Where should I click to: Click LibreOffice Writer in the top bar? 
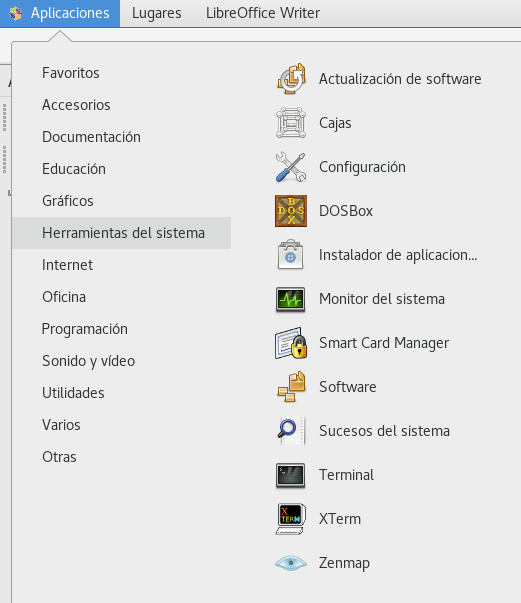coord(263,13)
